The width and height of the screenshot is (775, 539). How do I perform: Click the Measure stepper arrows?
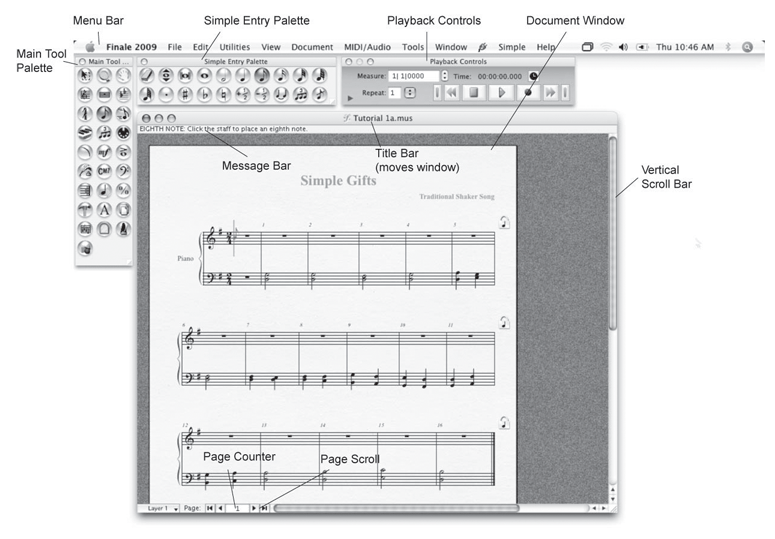click(x=444, y=76)
